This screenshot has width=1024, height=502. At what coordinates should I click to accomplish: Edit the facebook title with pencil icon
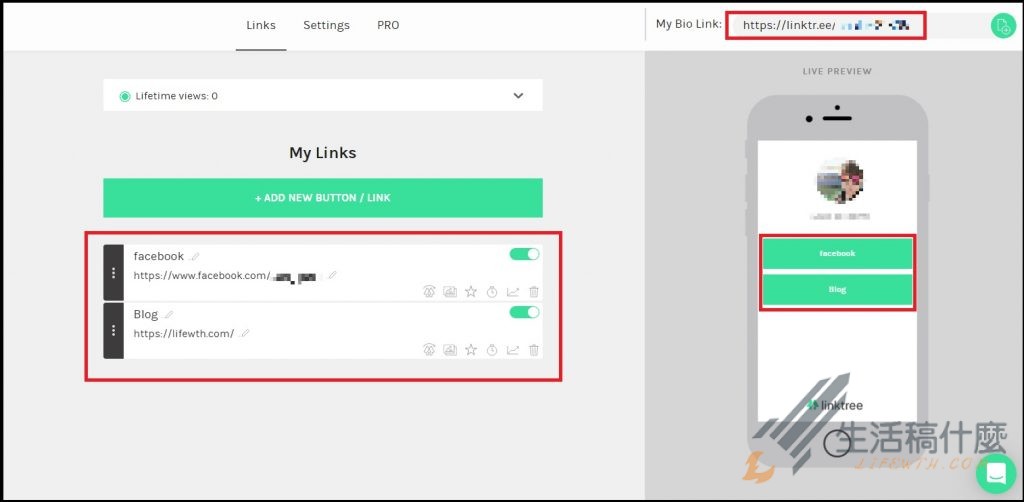point(195,257)
